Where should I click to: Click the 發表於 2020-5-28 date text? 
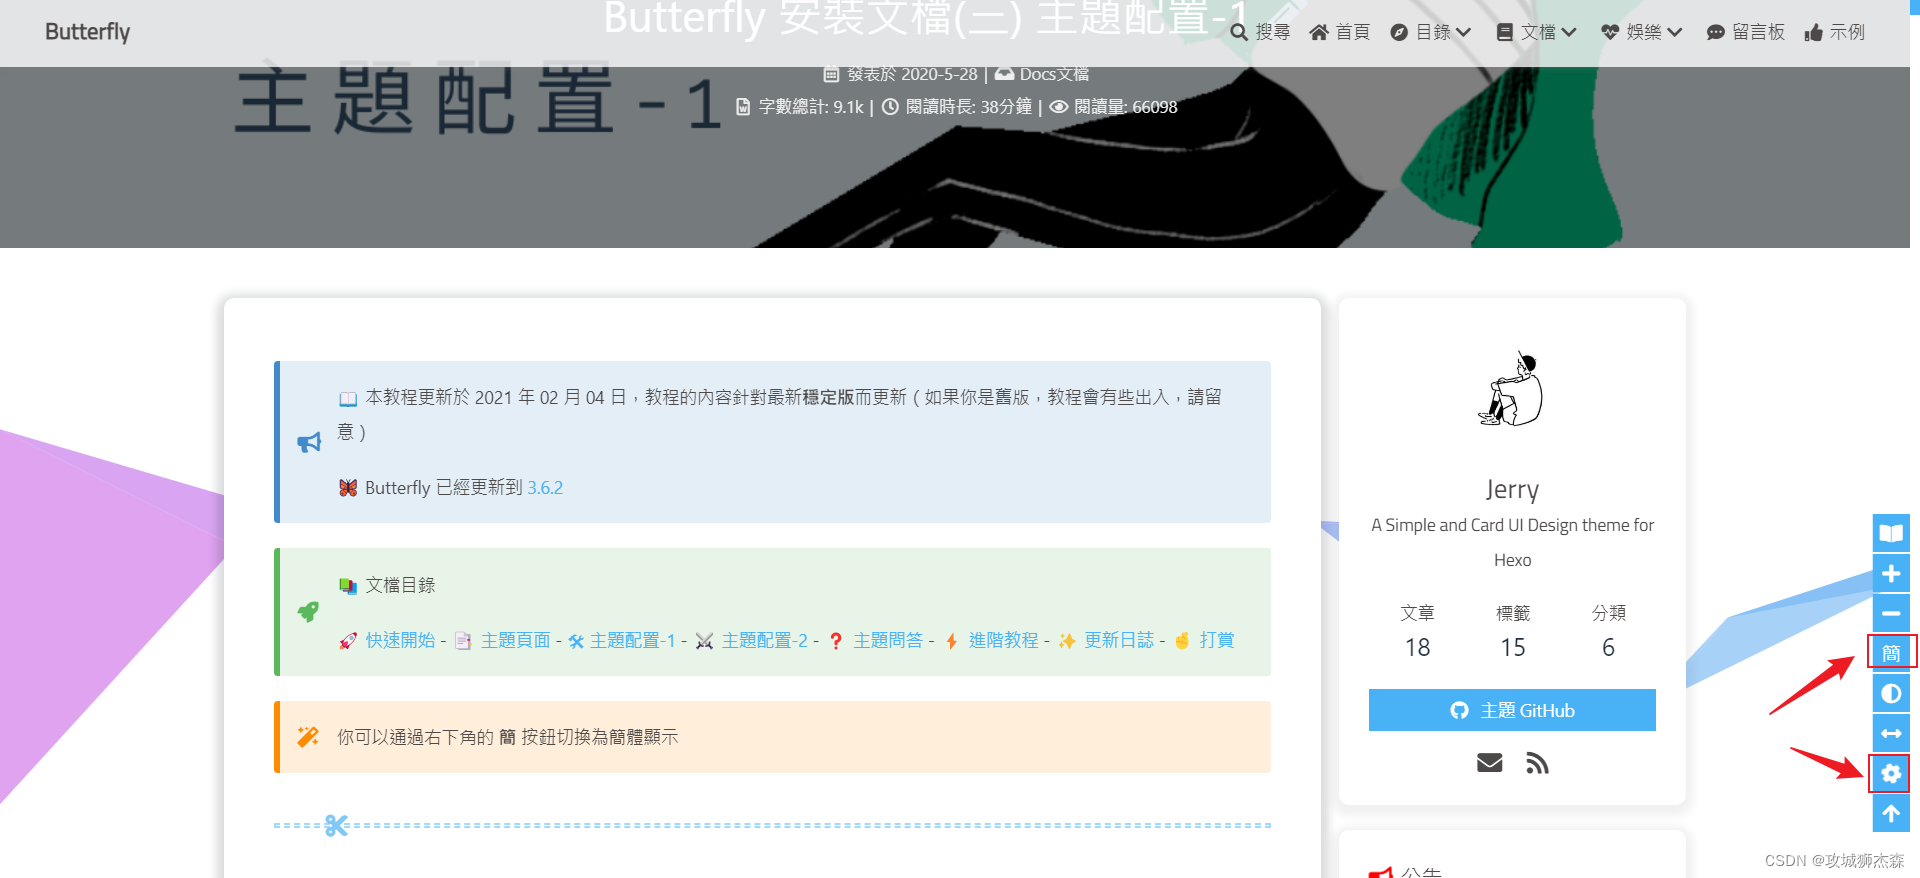(x=912, y=74)
